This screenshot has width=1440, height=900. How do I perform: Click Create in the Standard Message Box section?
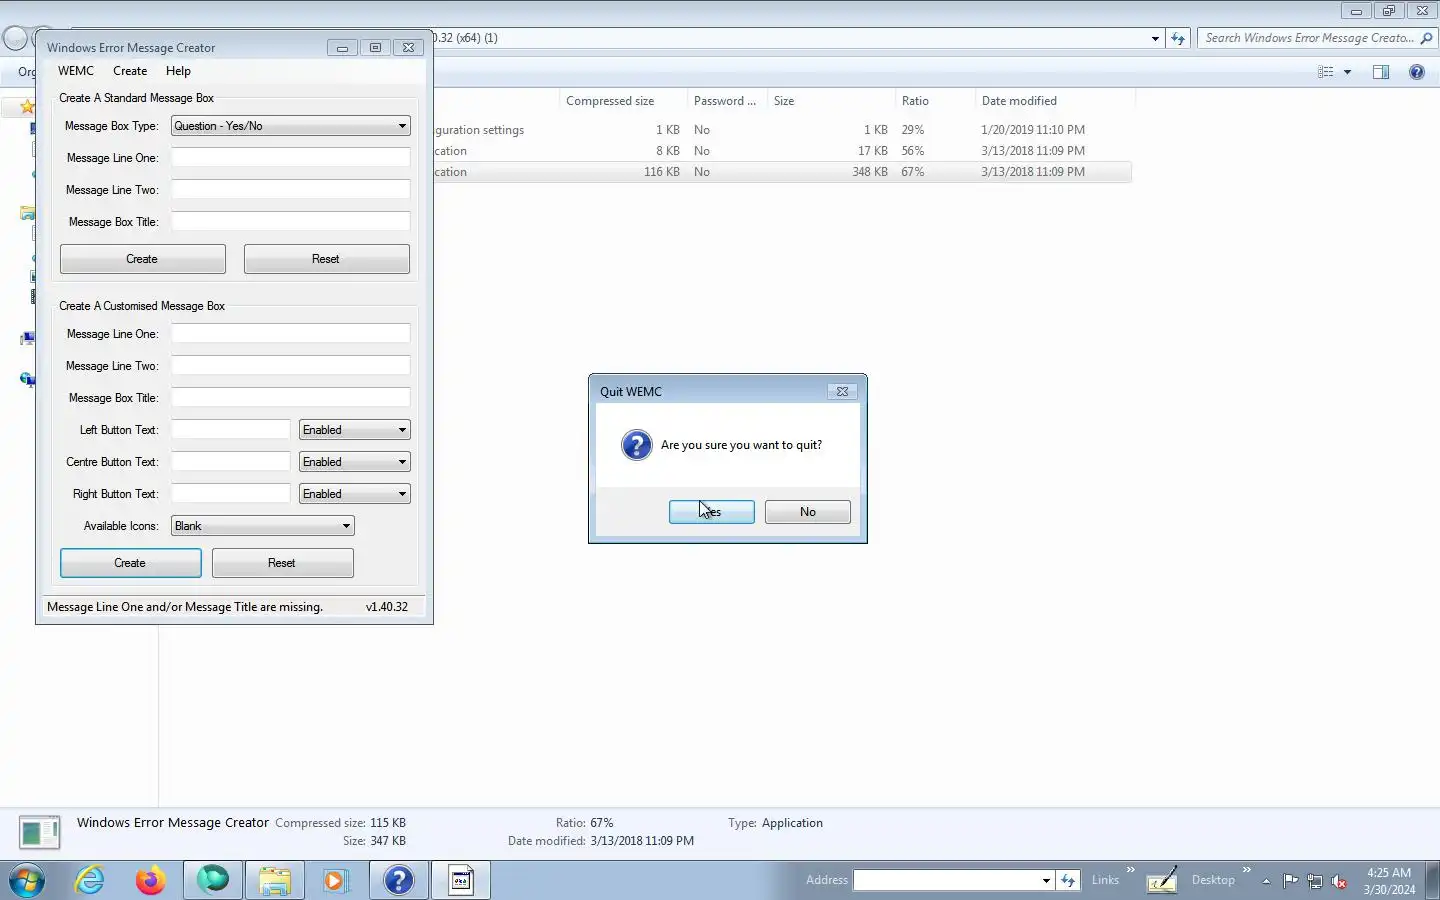(x=142, y=259)
